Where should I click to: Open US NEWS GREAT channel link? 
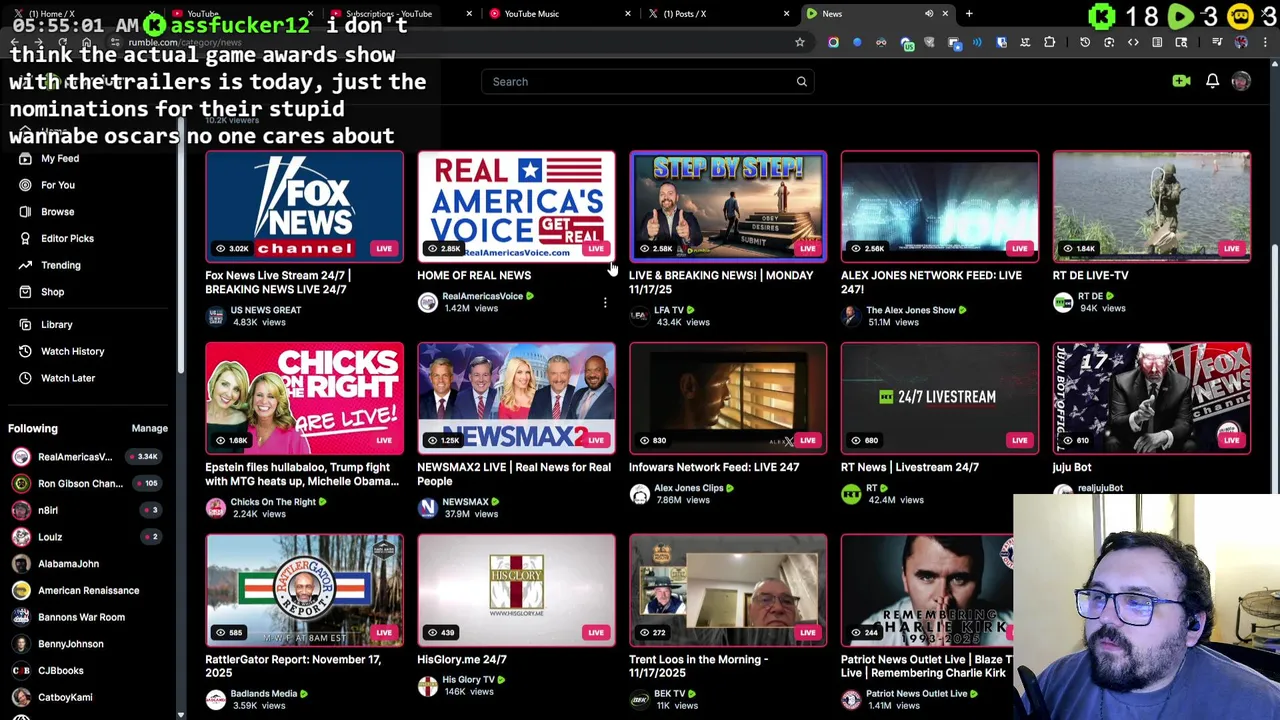pyautogui.click(x=265, y=310)
